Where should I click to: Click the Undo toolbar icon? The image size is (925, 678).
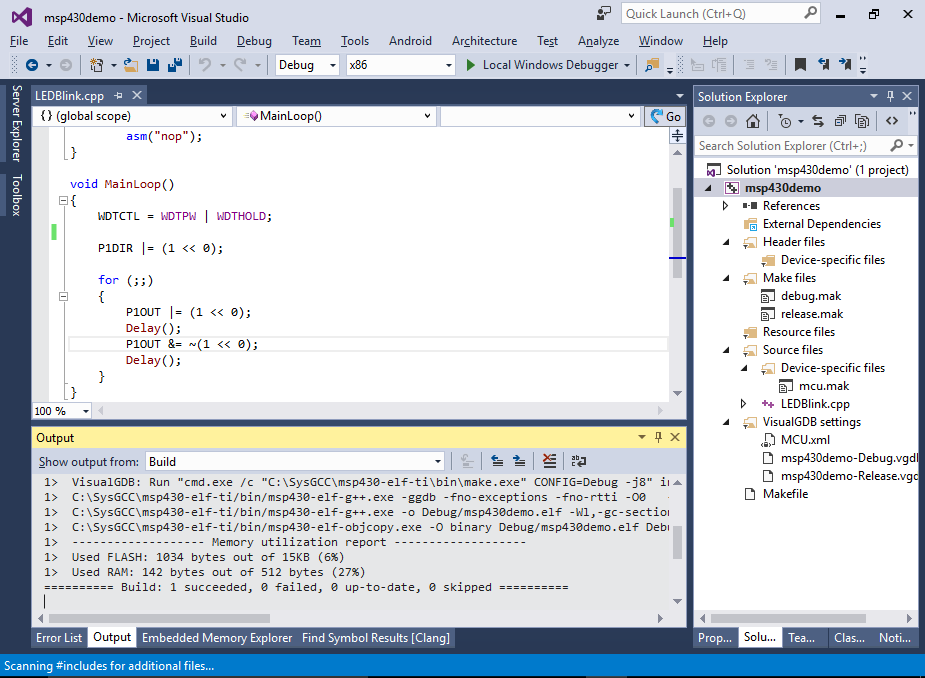pos(205,65)
